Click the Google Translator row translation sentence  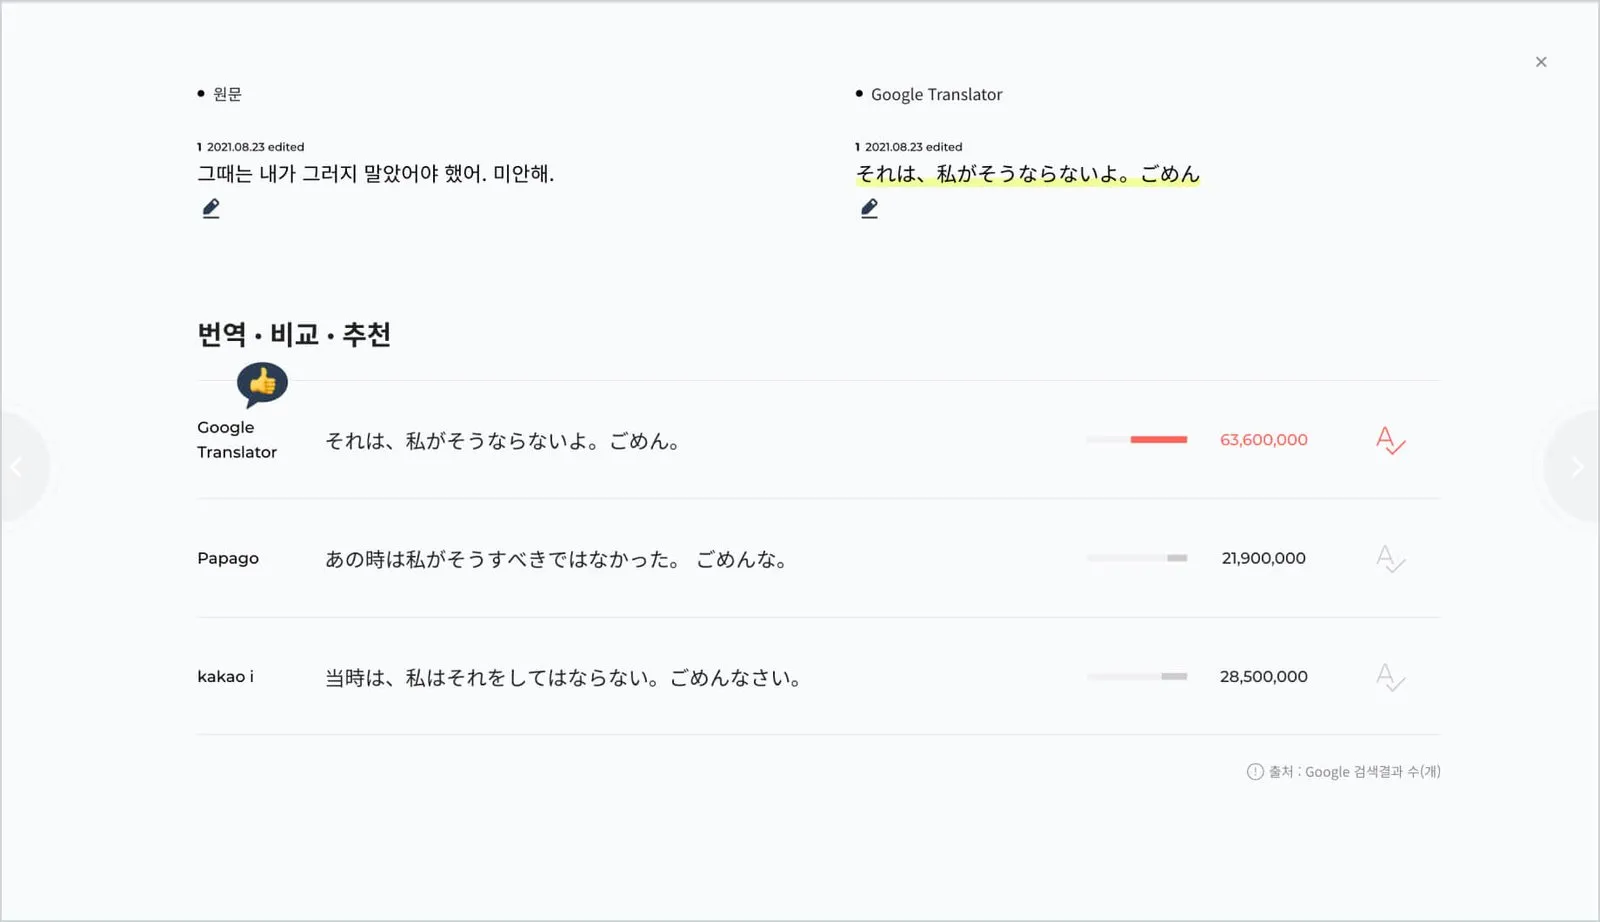pos(503,441)
